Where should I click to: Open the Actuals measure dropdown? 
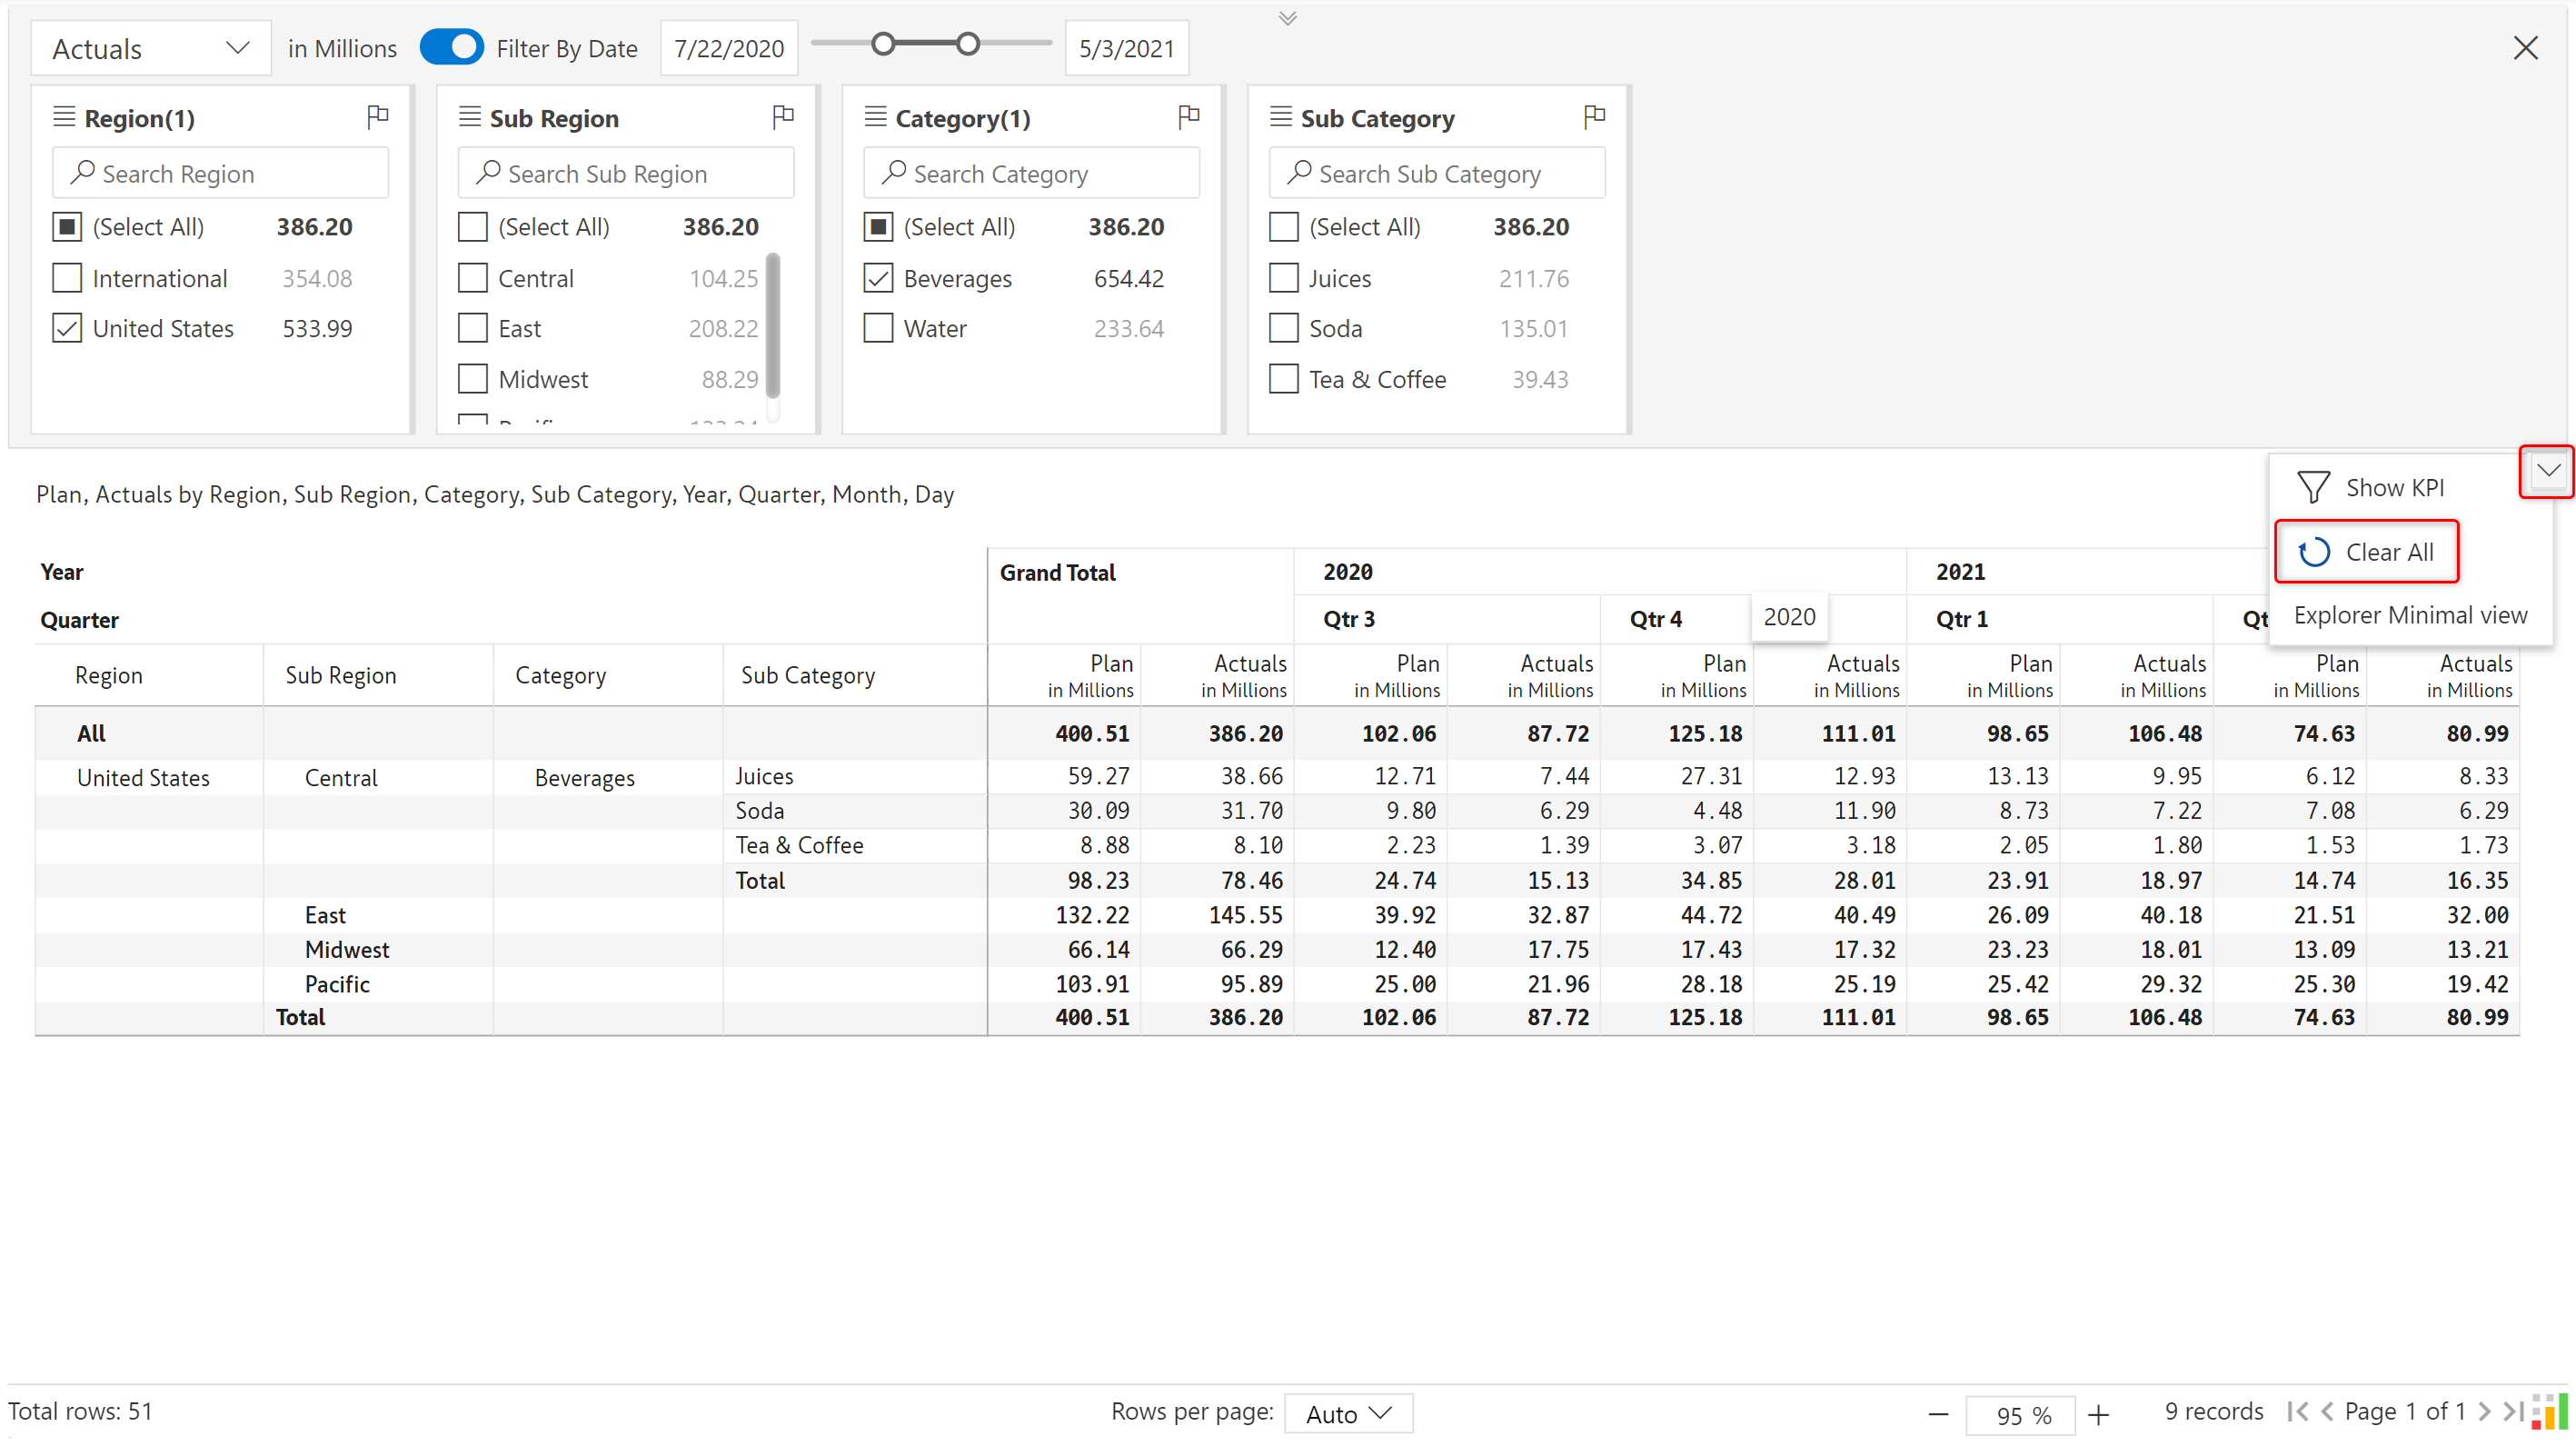pos(150,48)
